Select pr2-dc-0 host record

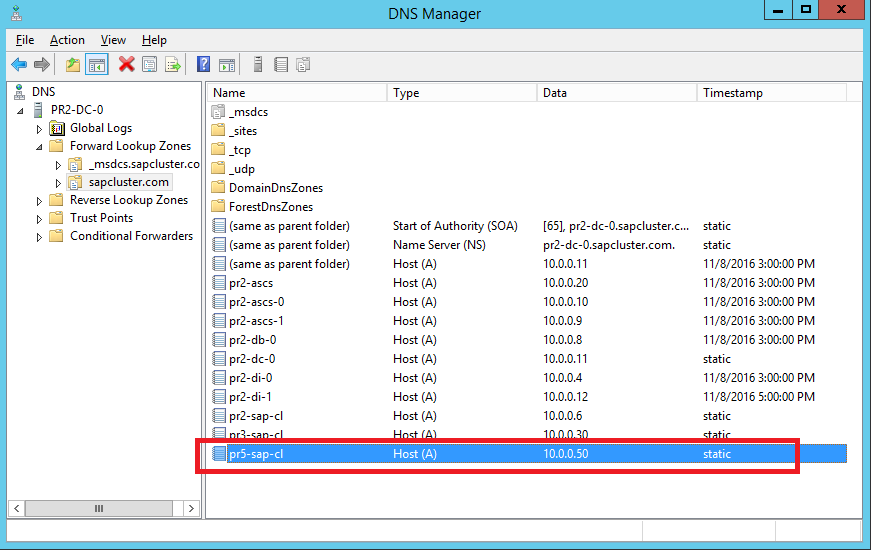529,359
